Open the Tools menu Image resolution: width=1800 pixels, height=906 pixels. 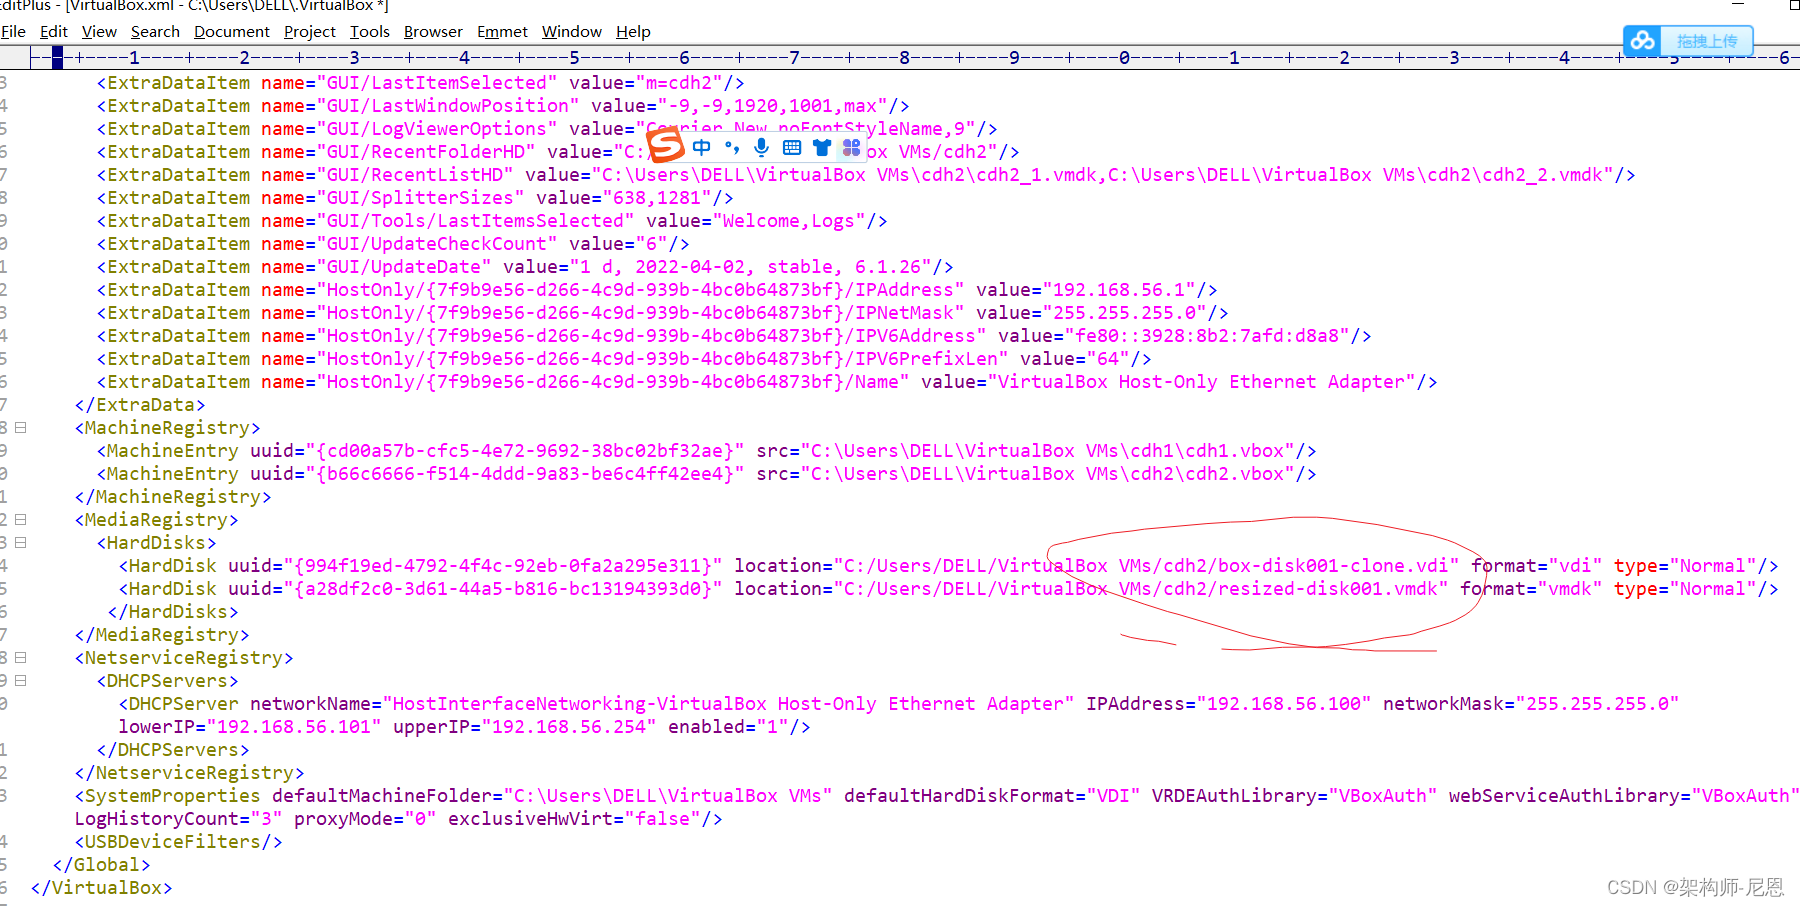pos(370,32)
